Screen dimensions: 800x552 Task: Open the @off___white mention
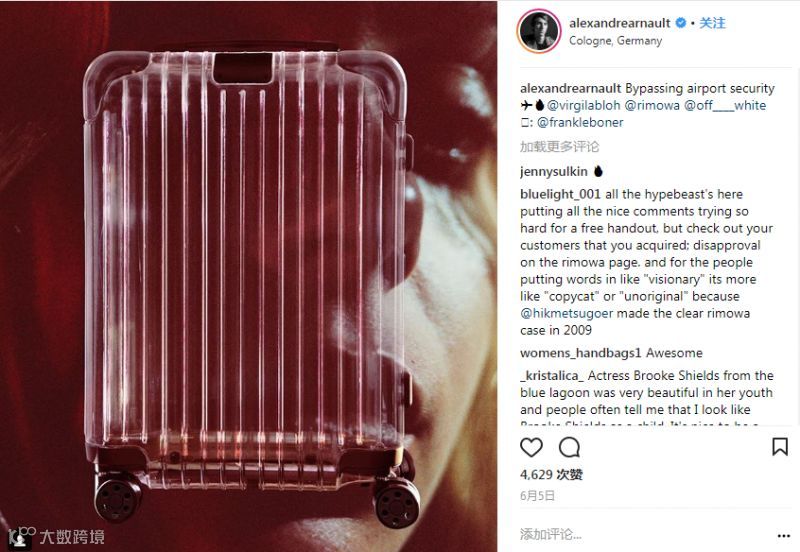725,106
